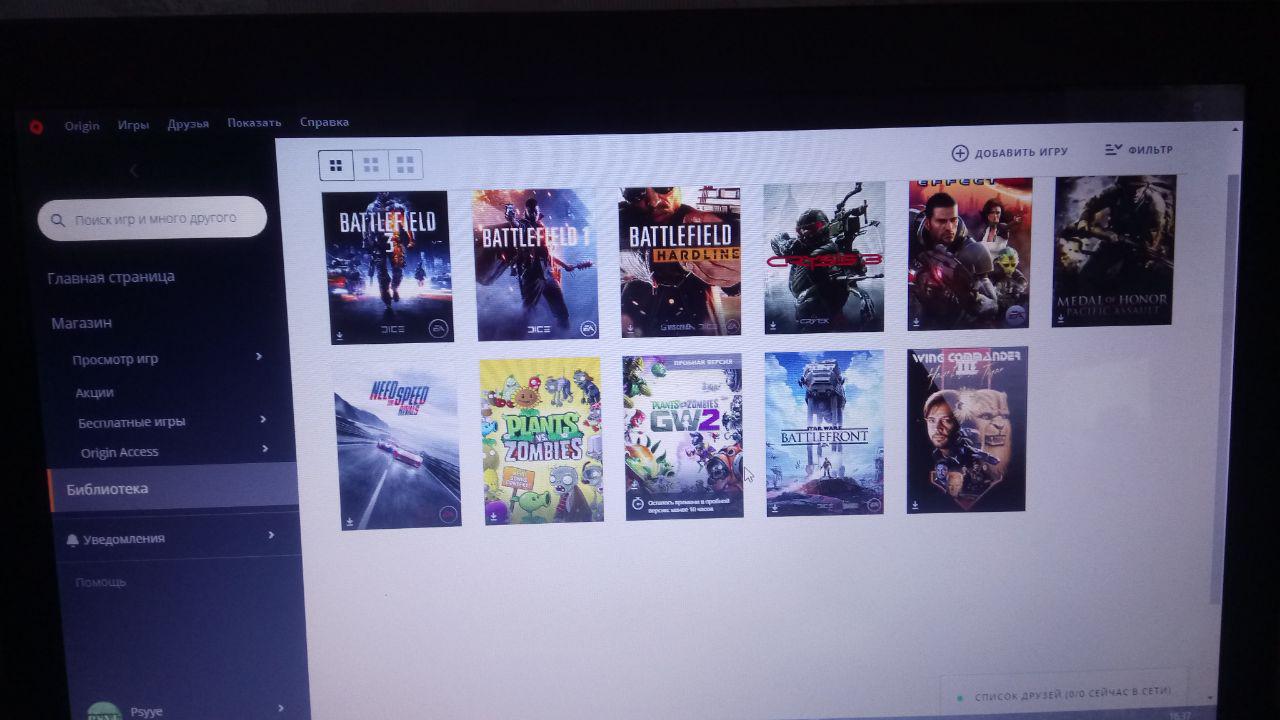Image resolution: width=1280 pixels, height=720 pixels.
Task: Click the Добавить игру button label
Action: coord(1021,152)
